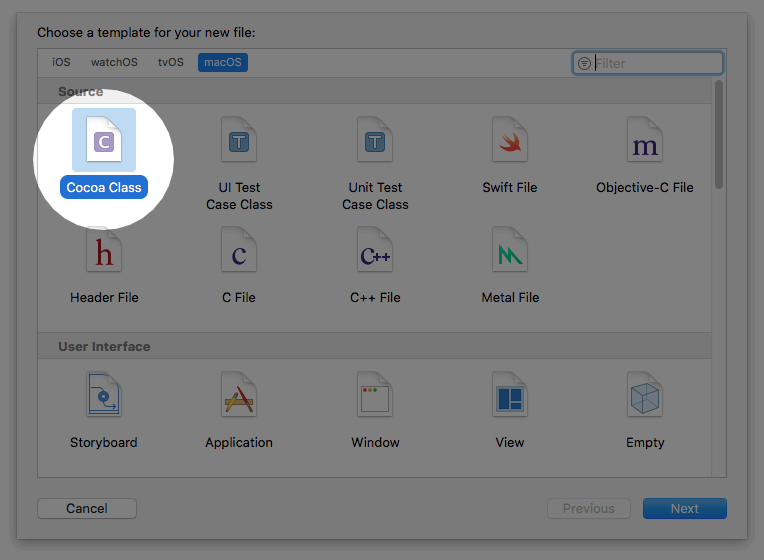Image resolution: width=764 pixels, height=560 pixels.
Task: Select the Cocoa Class template icon
Action: point(104,141)
